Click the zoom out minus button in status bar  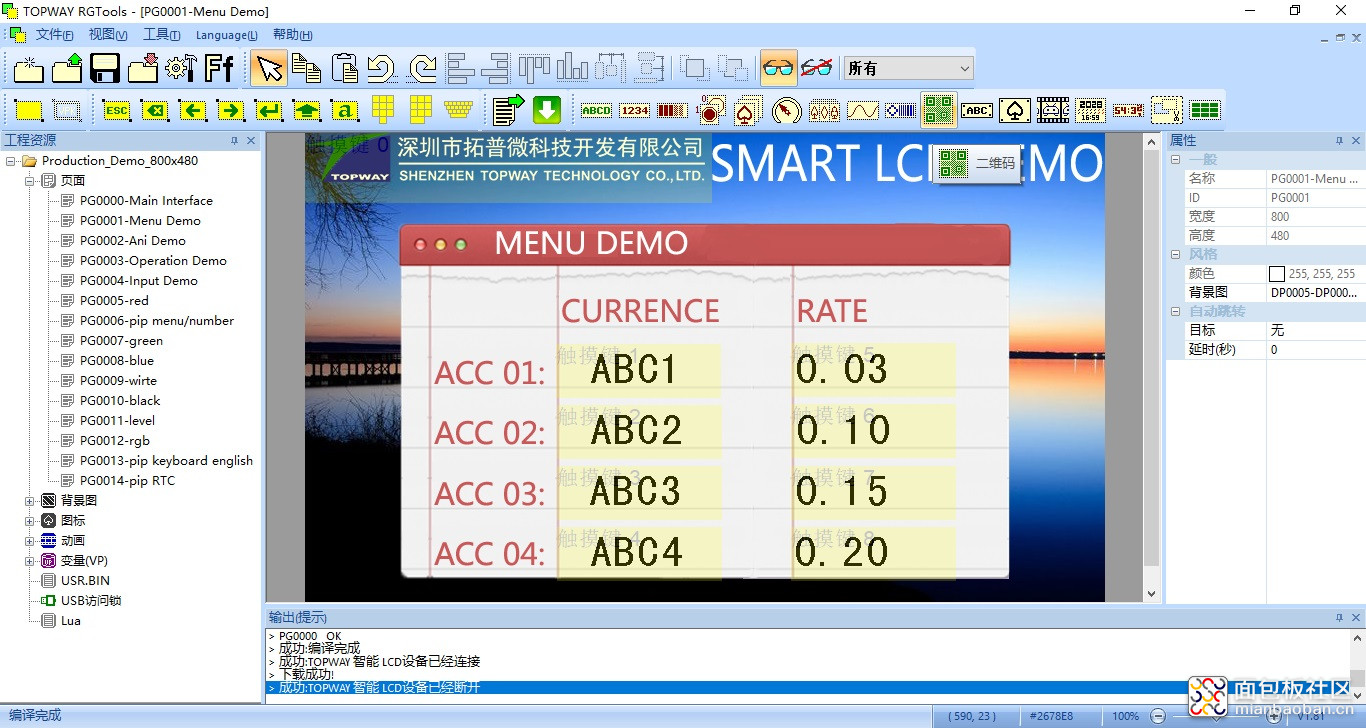[1157, 716]
